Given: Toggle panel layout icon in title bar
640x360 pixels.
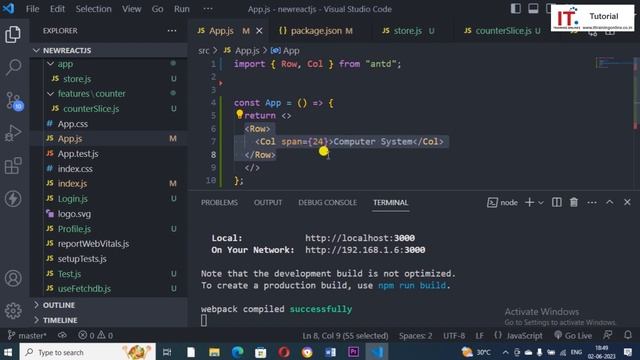Looking at the screenshot, I should click(x=533, y=9).
